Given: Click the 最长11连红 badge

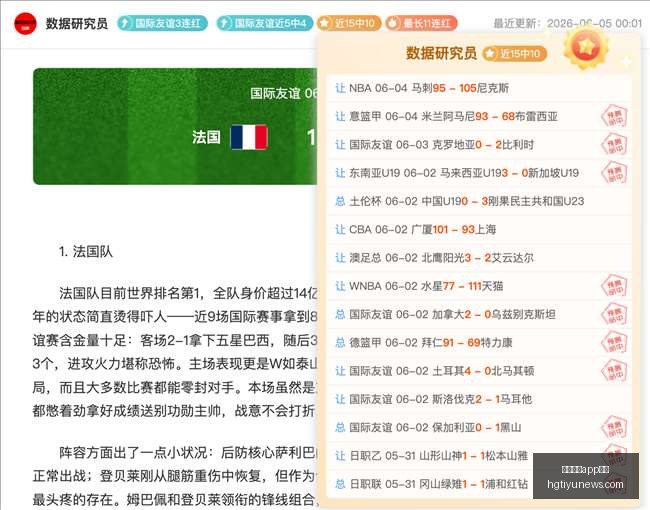Looking at the screenshot, I should pyautogui.click(x=421, y=23).
